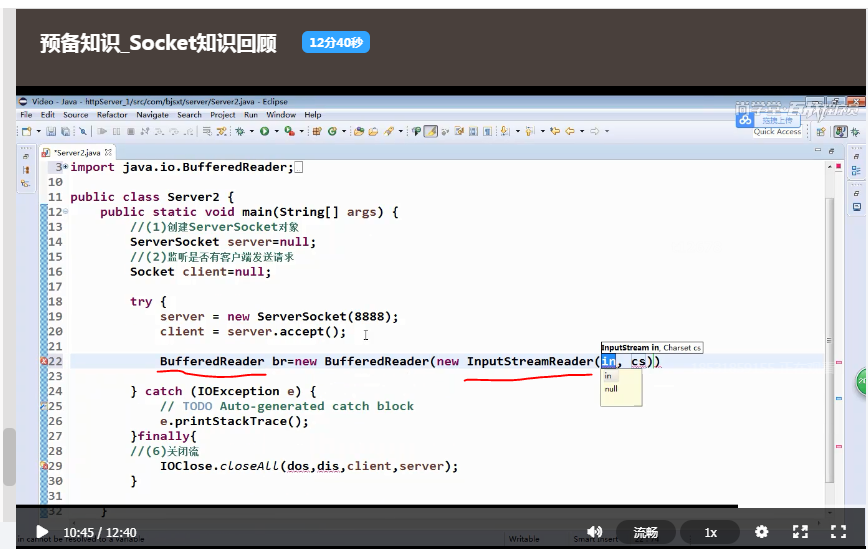Click the Terminate stop icon

[x=131, y=131]
